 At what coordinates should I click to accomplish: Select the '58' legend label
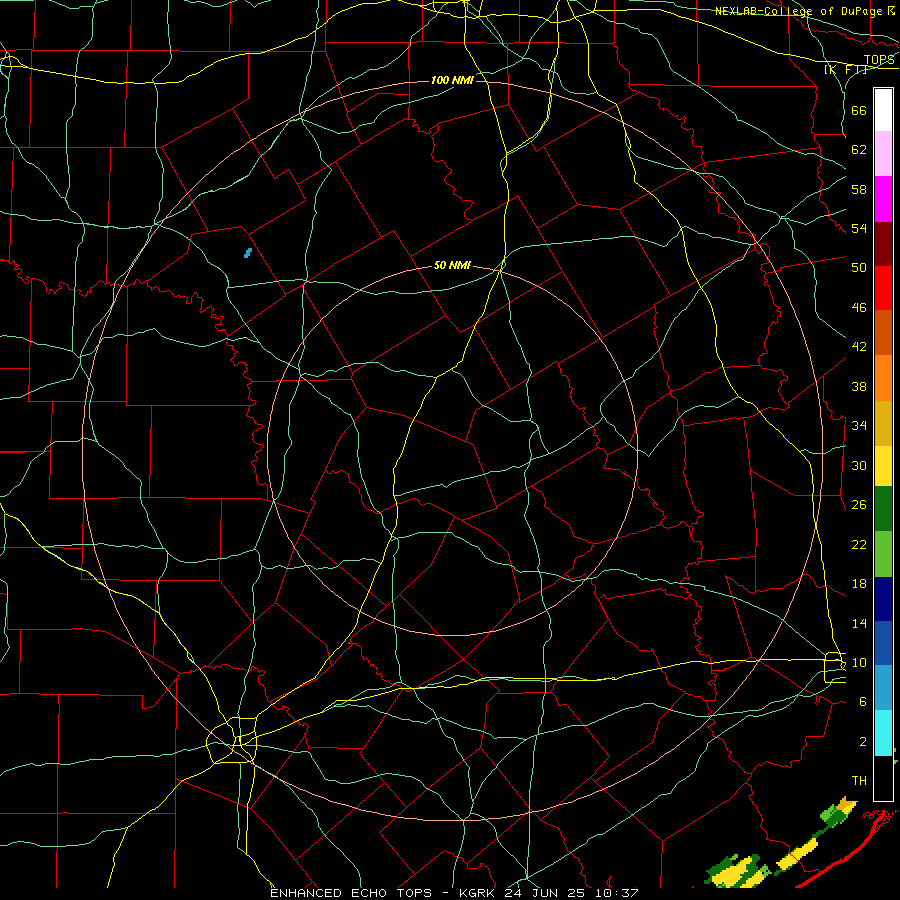pyautogui.click(x=859, y=189)
